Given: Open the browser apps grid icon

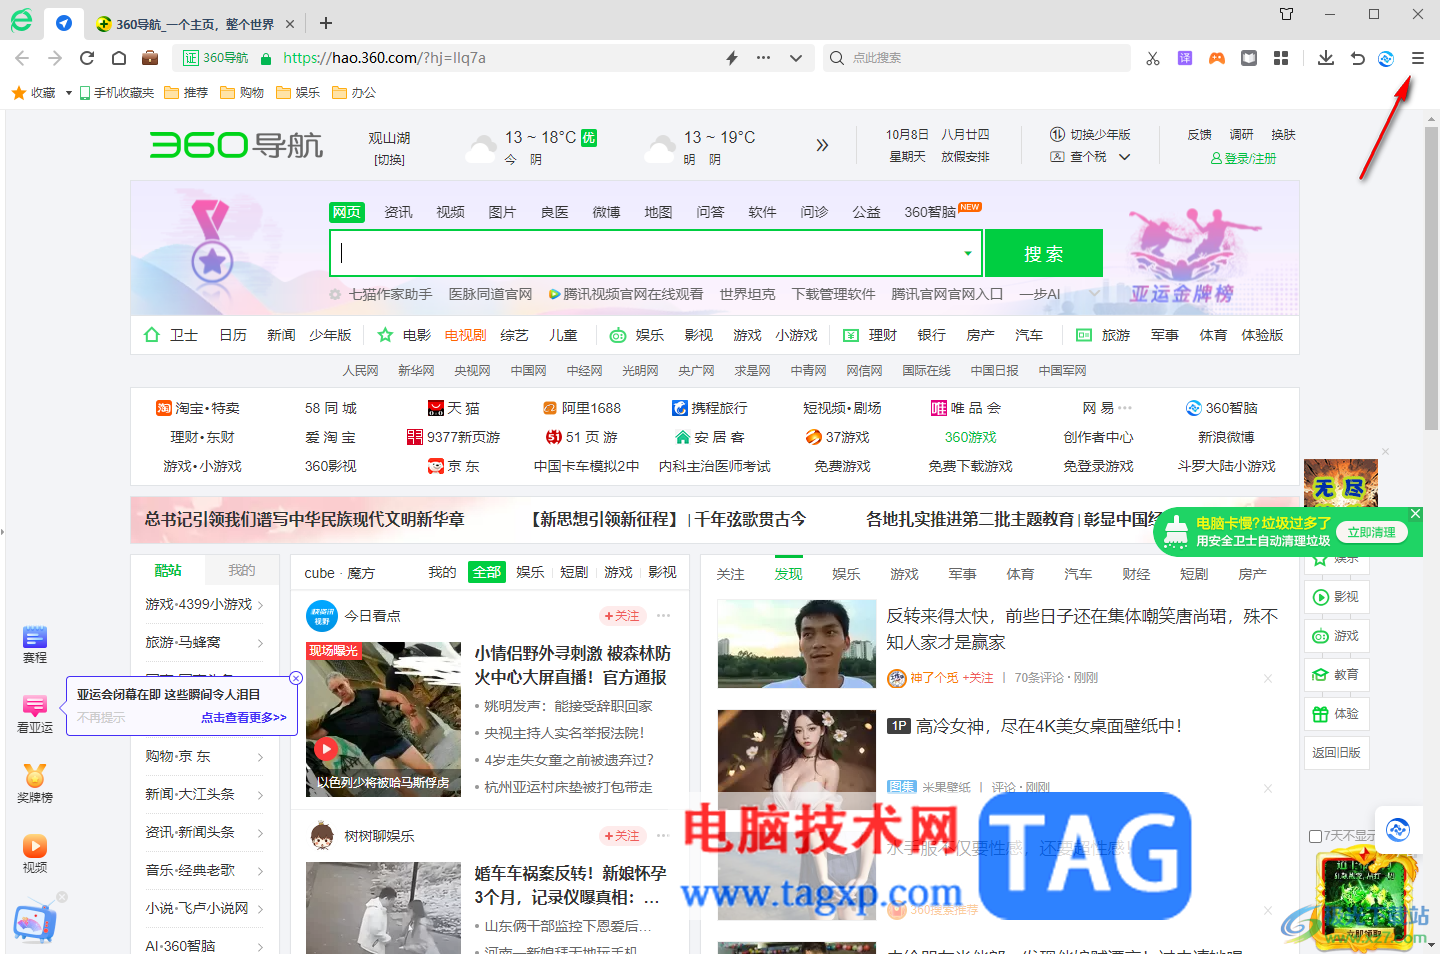Looking at the screenshot, I should coord(1281,57).
